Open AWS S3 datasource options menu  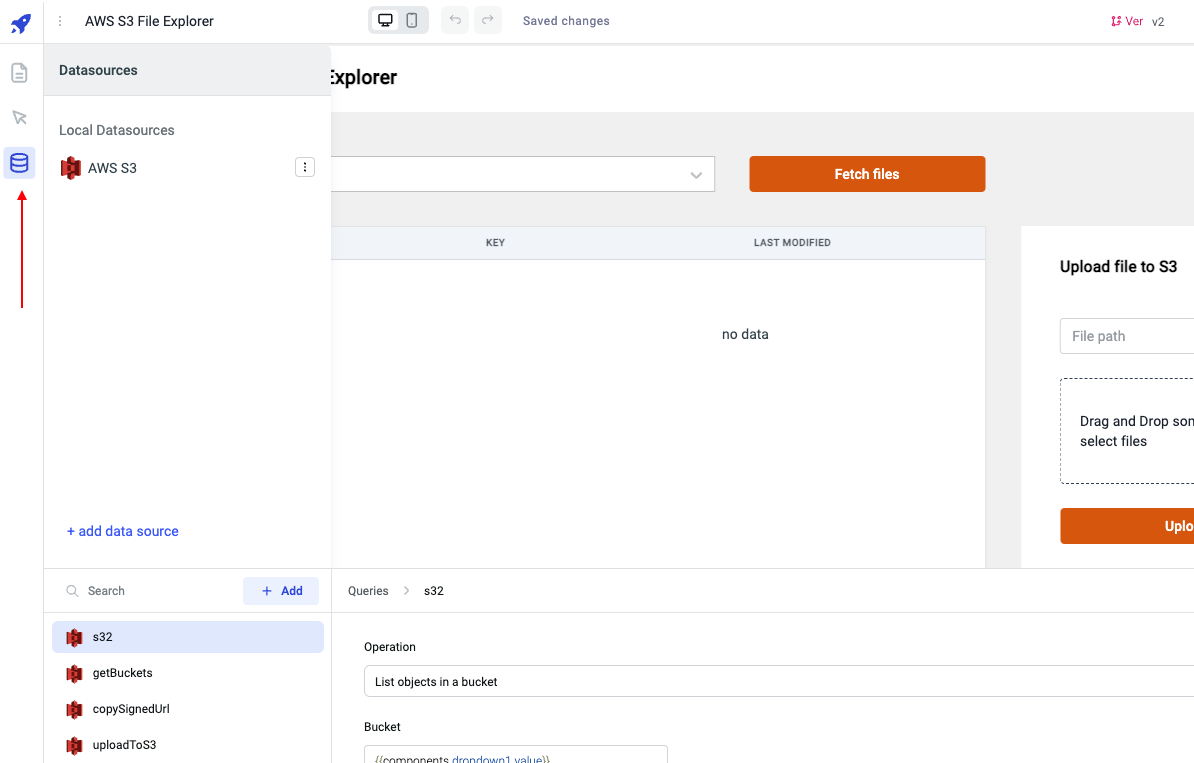coord(305,168)
